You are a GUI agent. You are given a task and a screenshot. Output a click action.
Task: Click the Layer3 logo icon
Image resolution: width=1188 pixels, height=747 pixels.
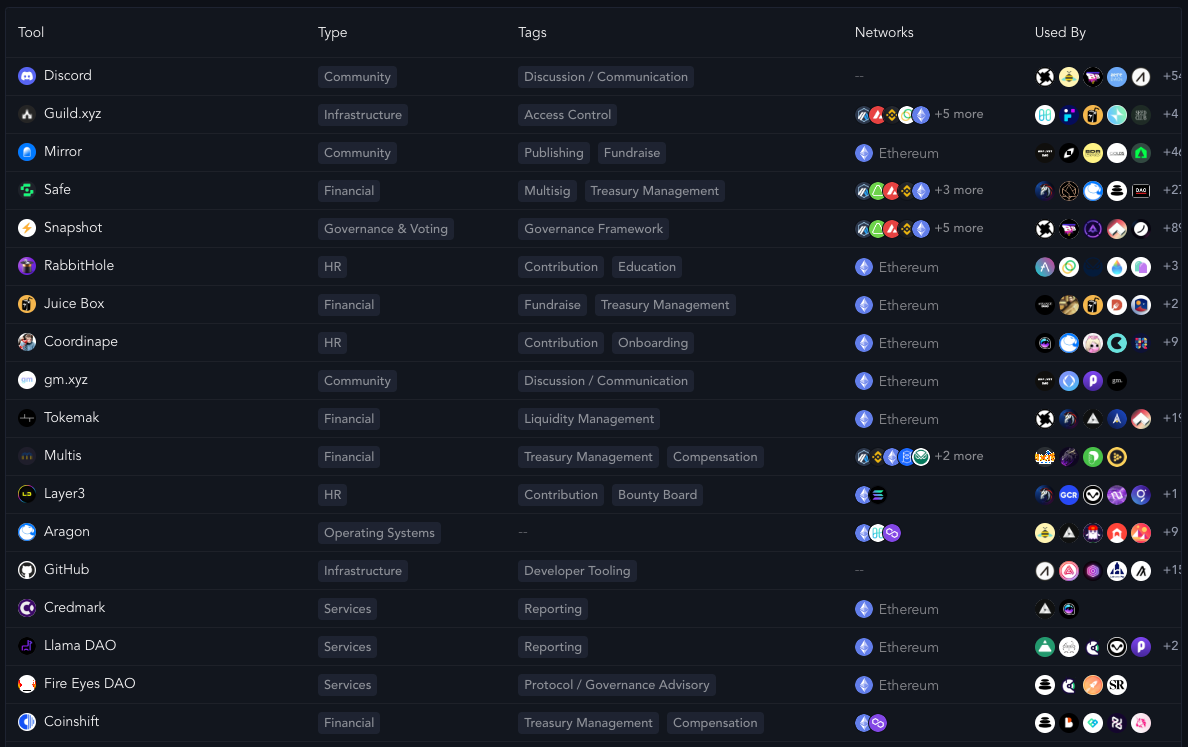(27, 494)
